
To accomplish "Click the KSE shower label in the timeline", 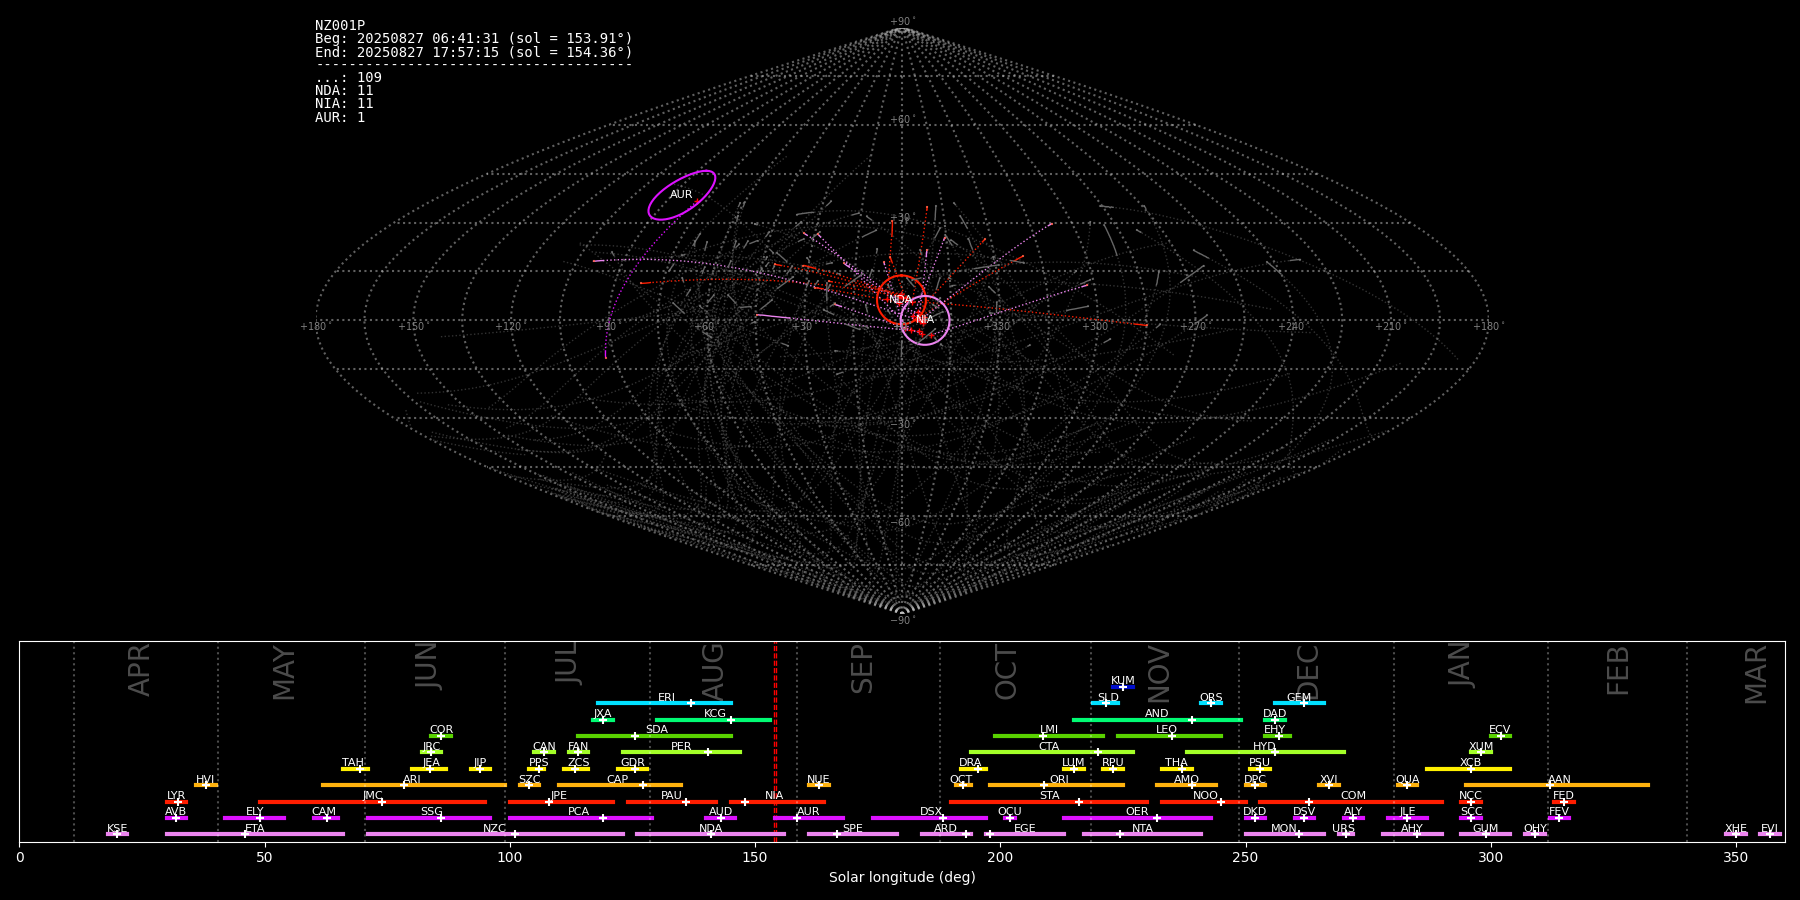I will 117,829.
